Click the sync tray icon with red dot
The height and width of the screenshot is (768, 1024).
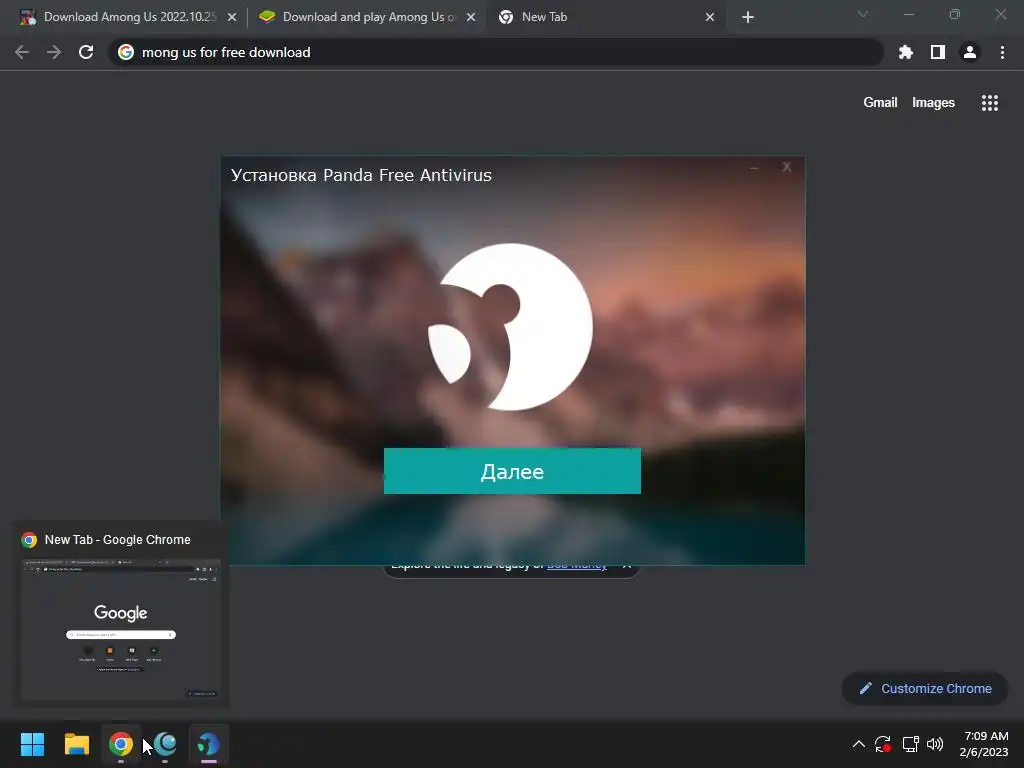click(x=883, y=744)
